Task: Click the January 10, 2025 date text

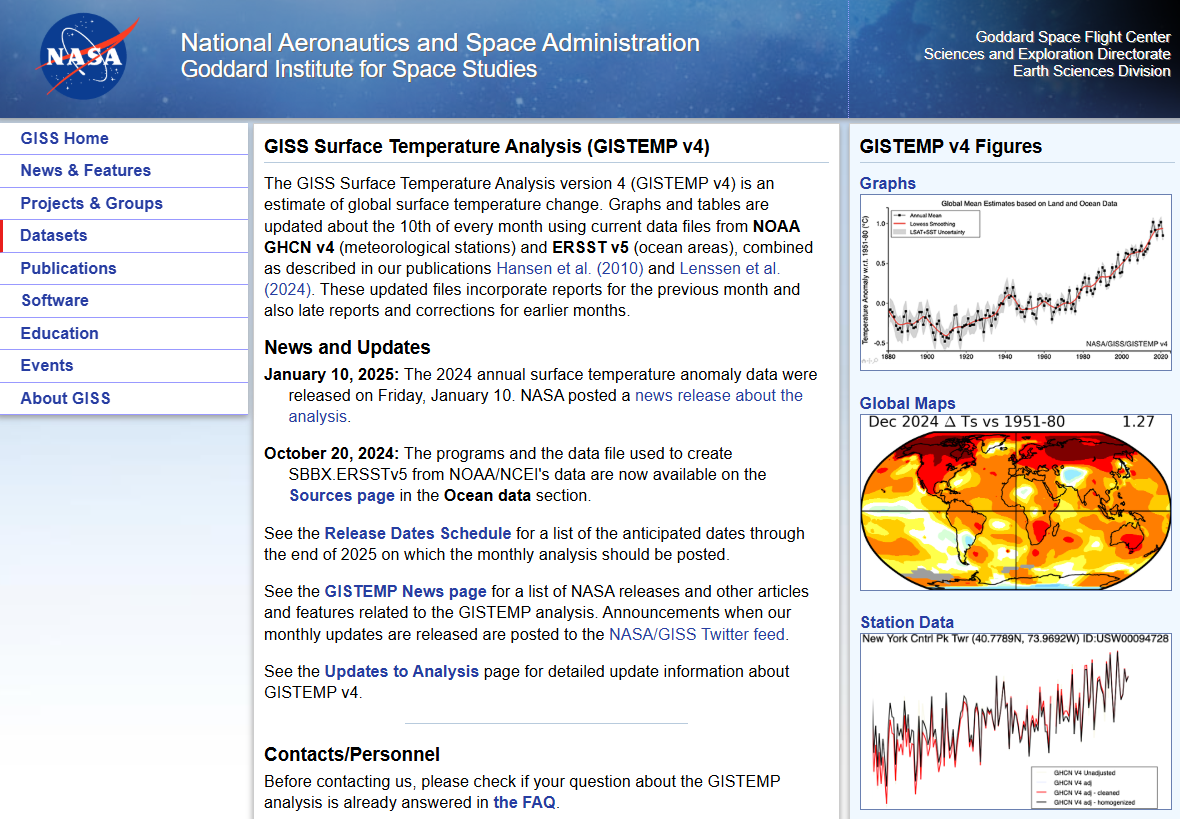Action: click(x=332, y=375)
